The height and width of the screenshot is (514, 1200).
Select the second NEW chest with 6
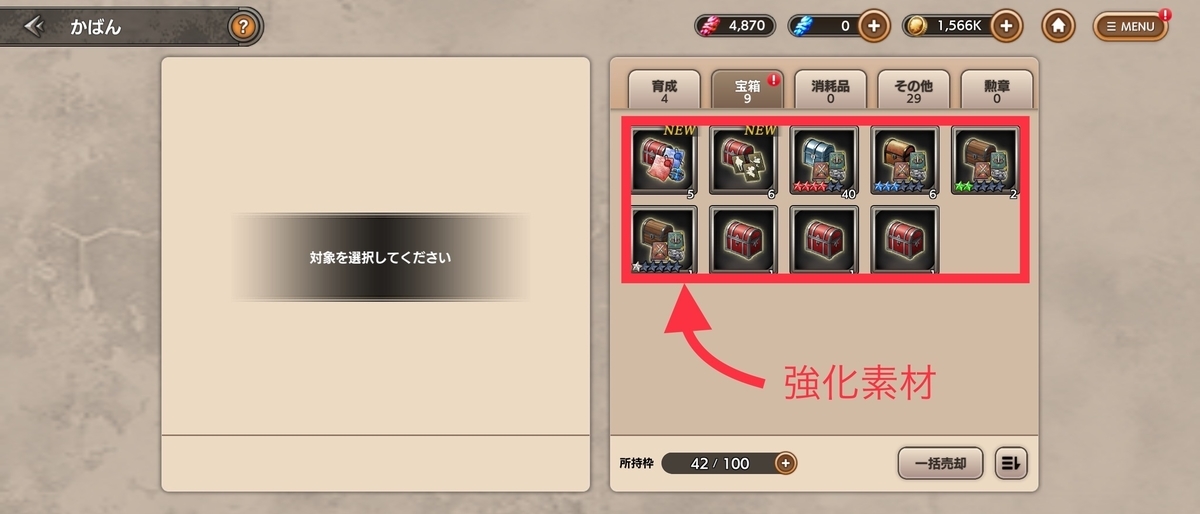point(745,160)
